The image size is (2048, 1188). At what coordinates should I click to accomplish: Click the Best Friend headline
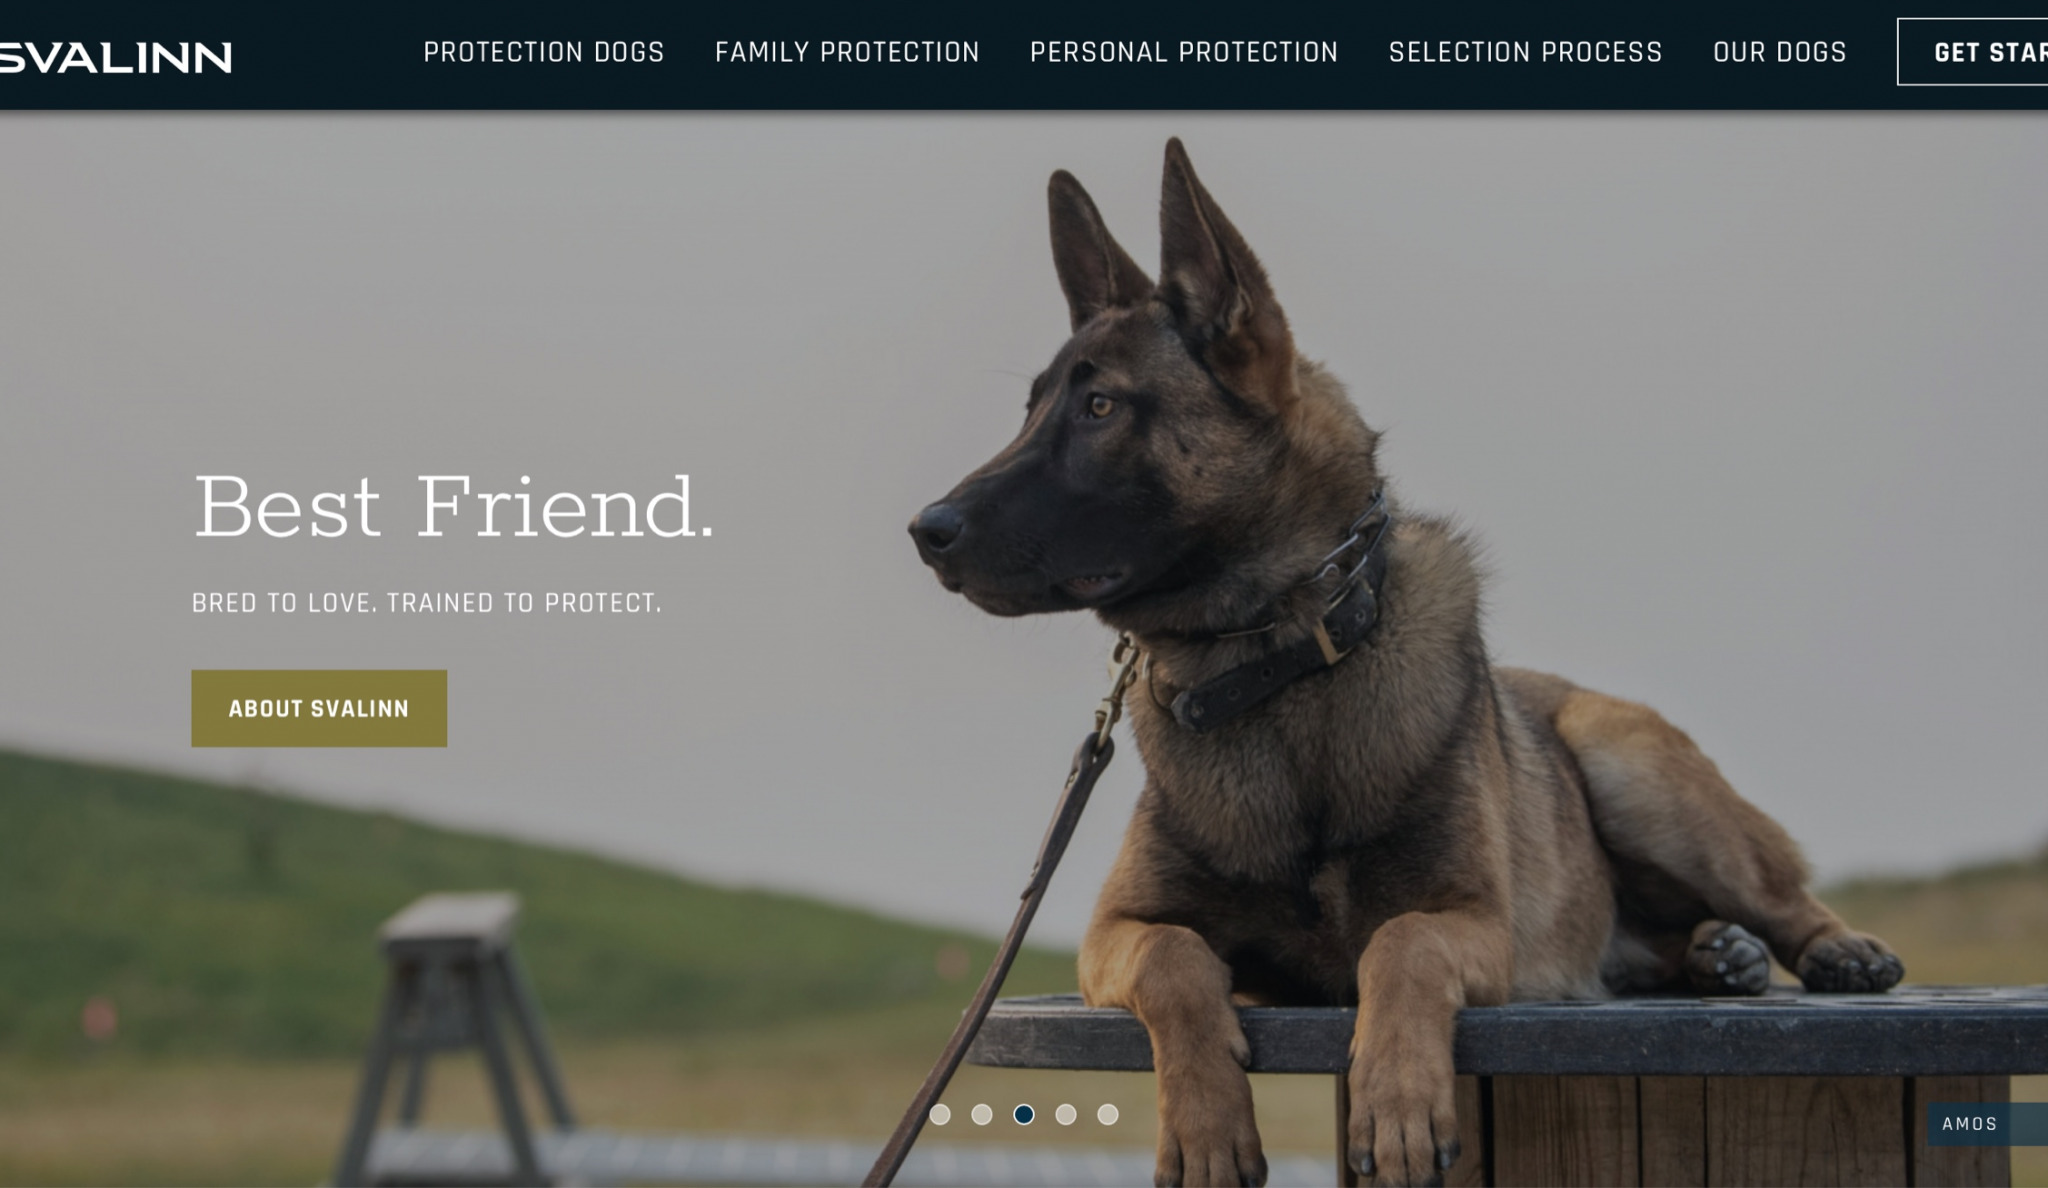[x=453, y=507]
